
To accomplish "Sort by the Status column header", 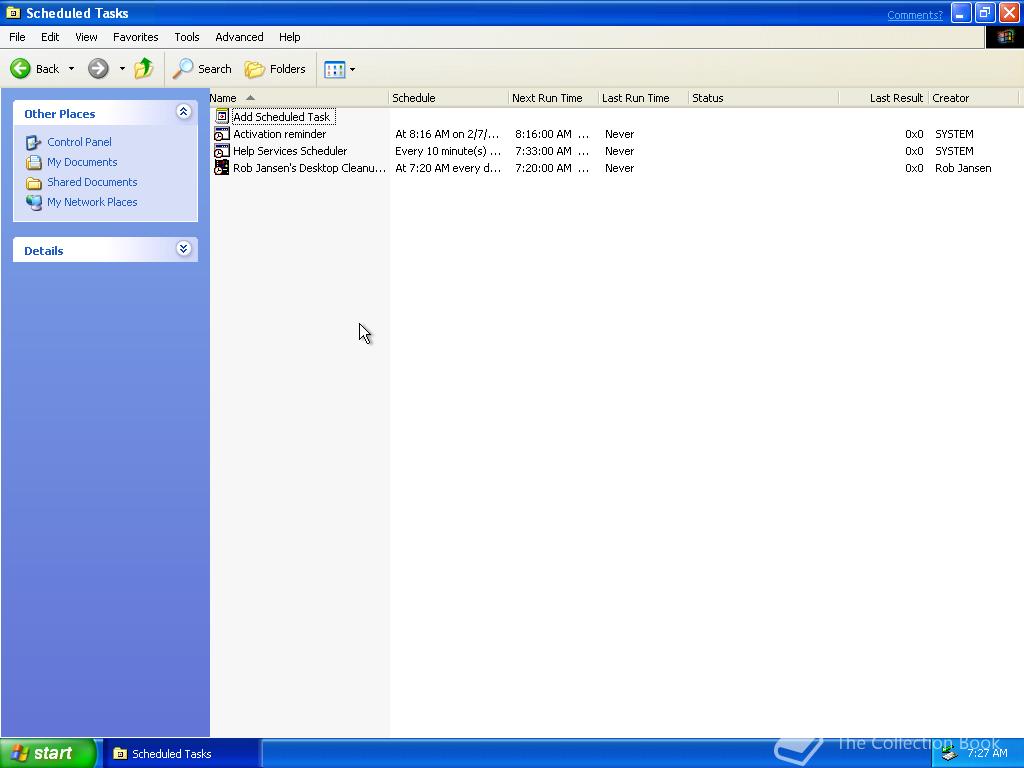I will 763,98.
